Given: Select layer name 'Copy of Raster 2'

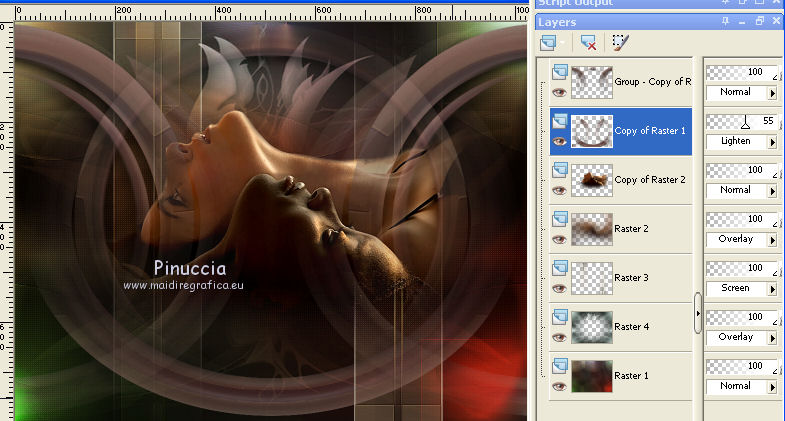Looking at the screenshot, I should 650,180.
